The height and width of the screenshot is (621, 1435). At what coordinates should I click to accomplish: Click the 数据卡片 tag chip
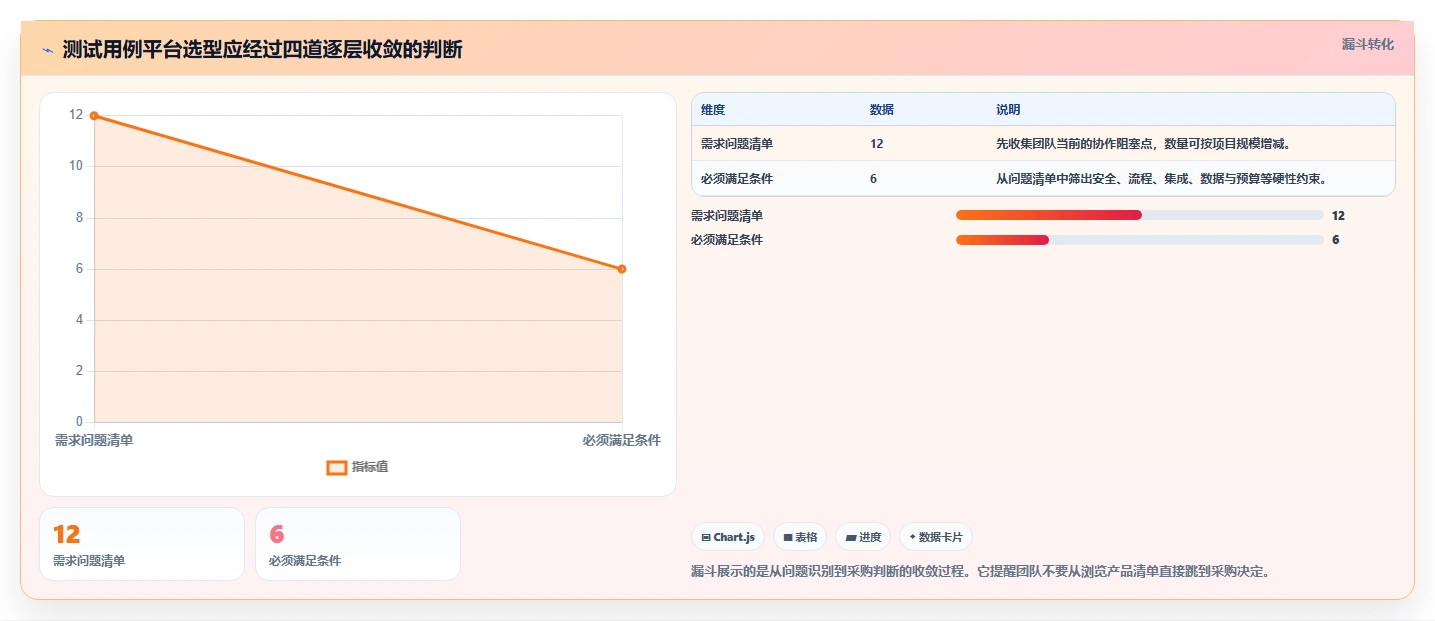click(x=936, y=537)
